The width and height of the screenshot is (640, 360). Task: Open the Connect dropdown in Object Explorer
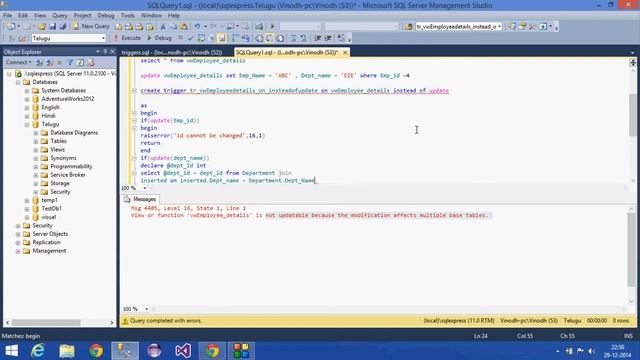[18, 62]
